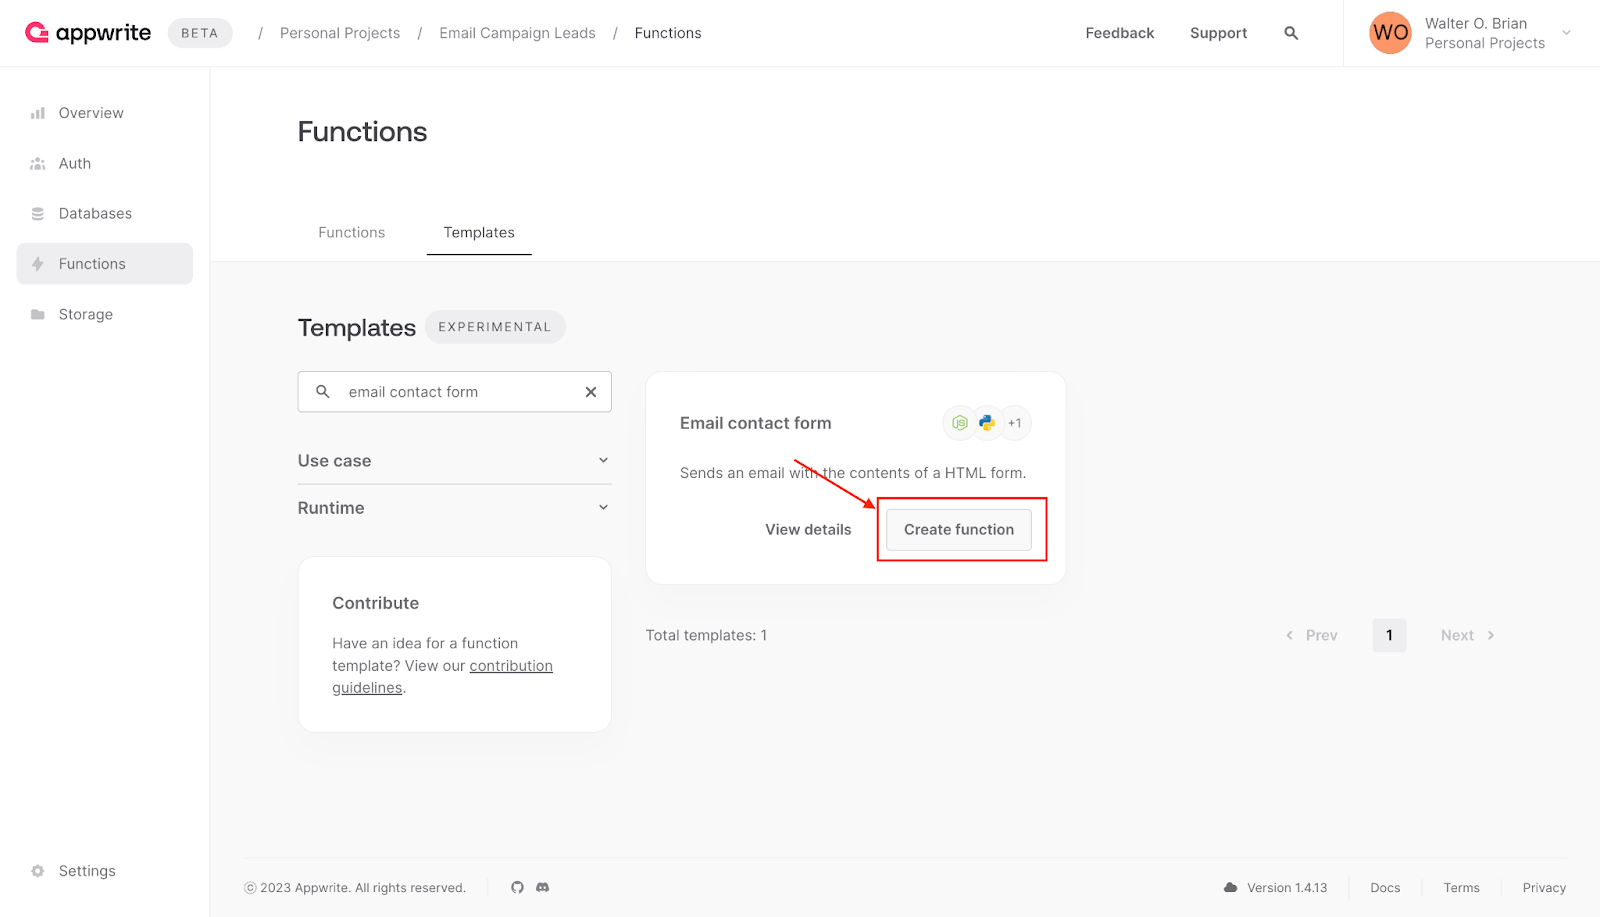
Task: Go to Next page
Action: tap(1468, 636)
